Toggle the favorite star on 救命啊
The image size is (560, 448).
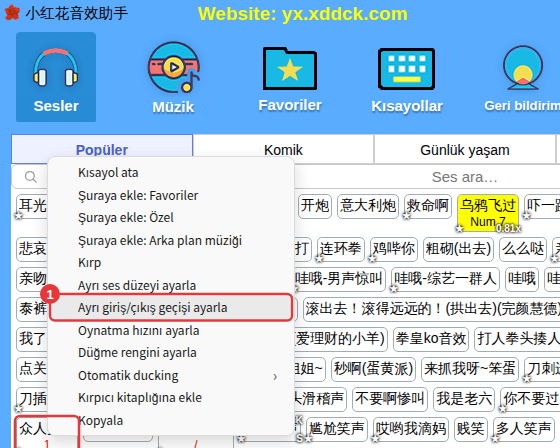[x=406, y=216]
